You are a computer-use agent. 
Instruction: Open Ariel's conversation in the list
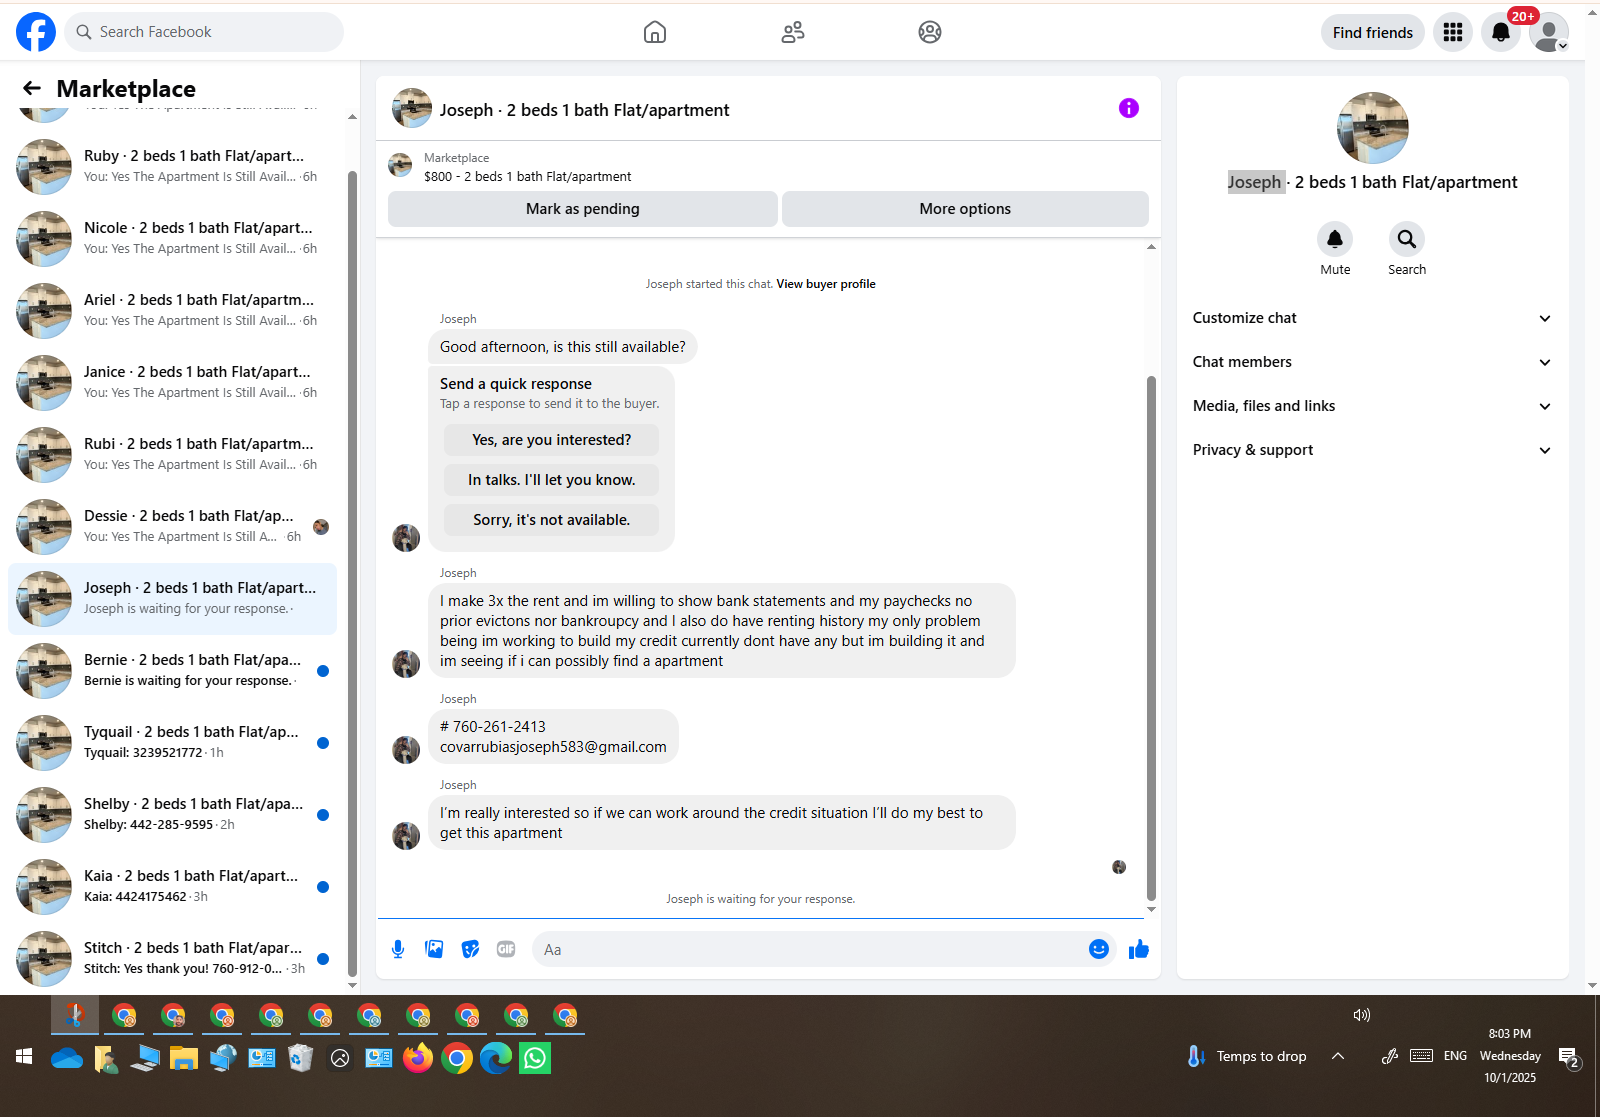click(172, 310)
